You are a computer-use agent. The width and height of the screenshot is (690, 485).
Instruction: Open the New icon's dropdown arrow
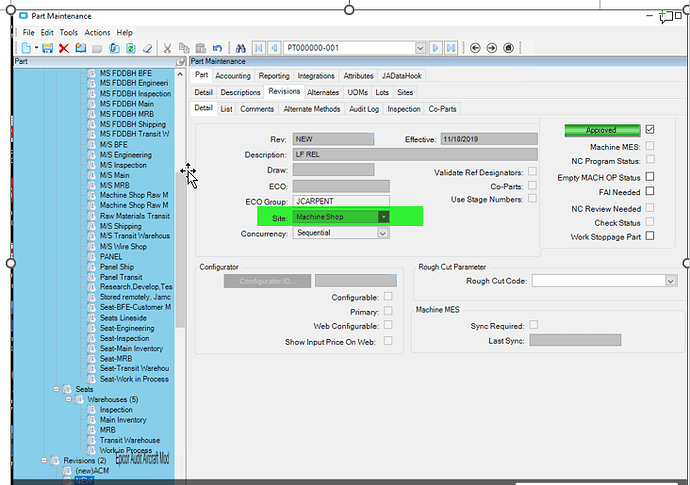36,48
